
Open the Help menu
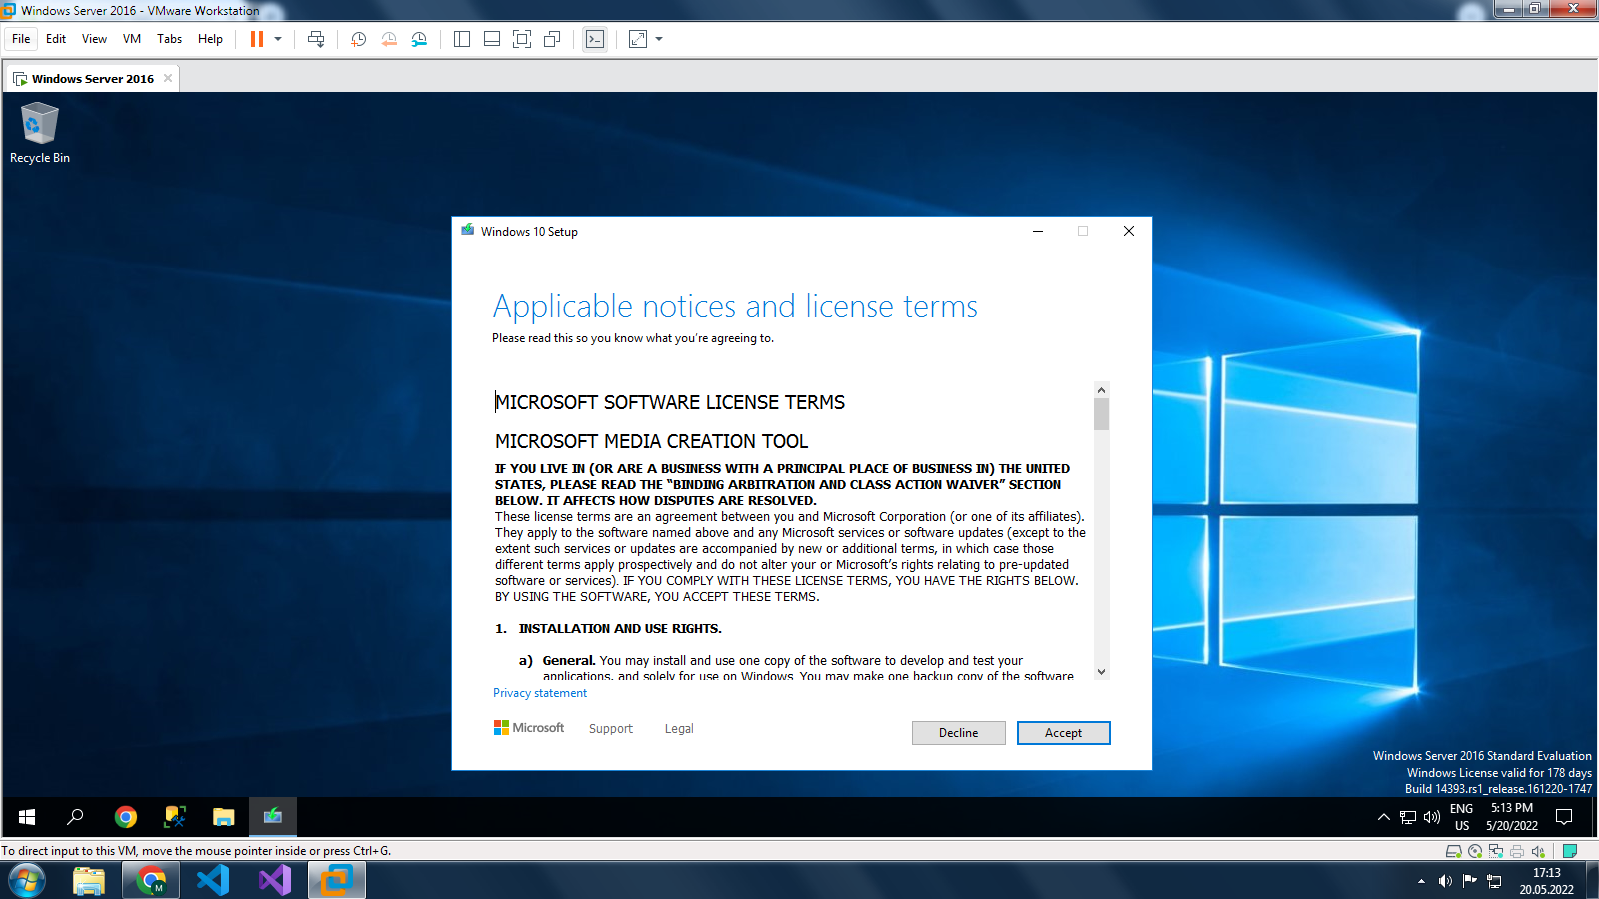coord(210,39)
